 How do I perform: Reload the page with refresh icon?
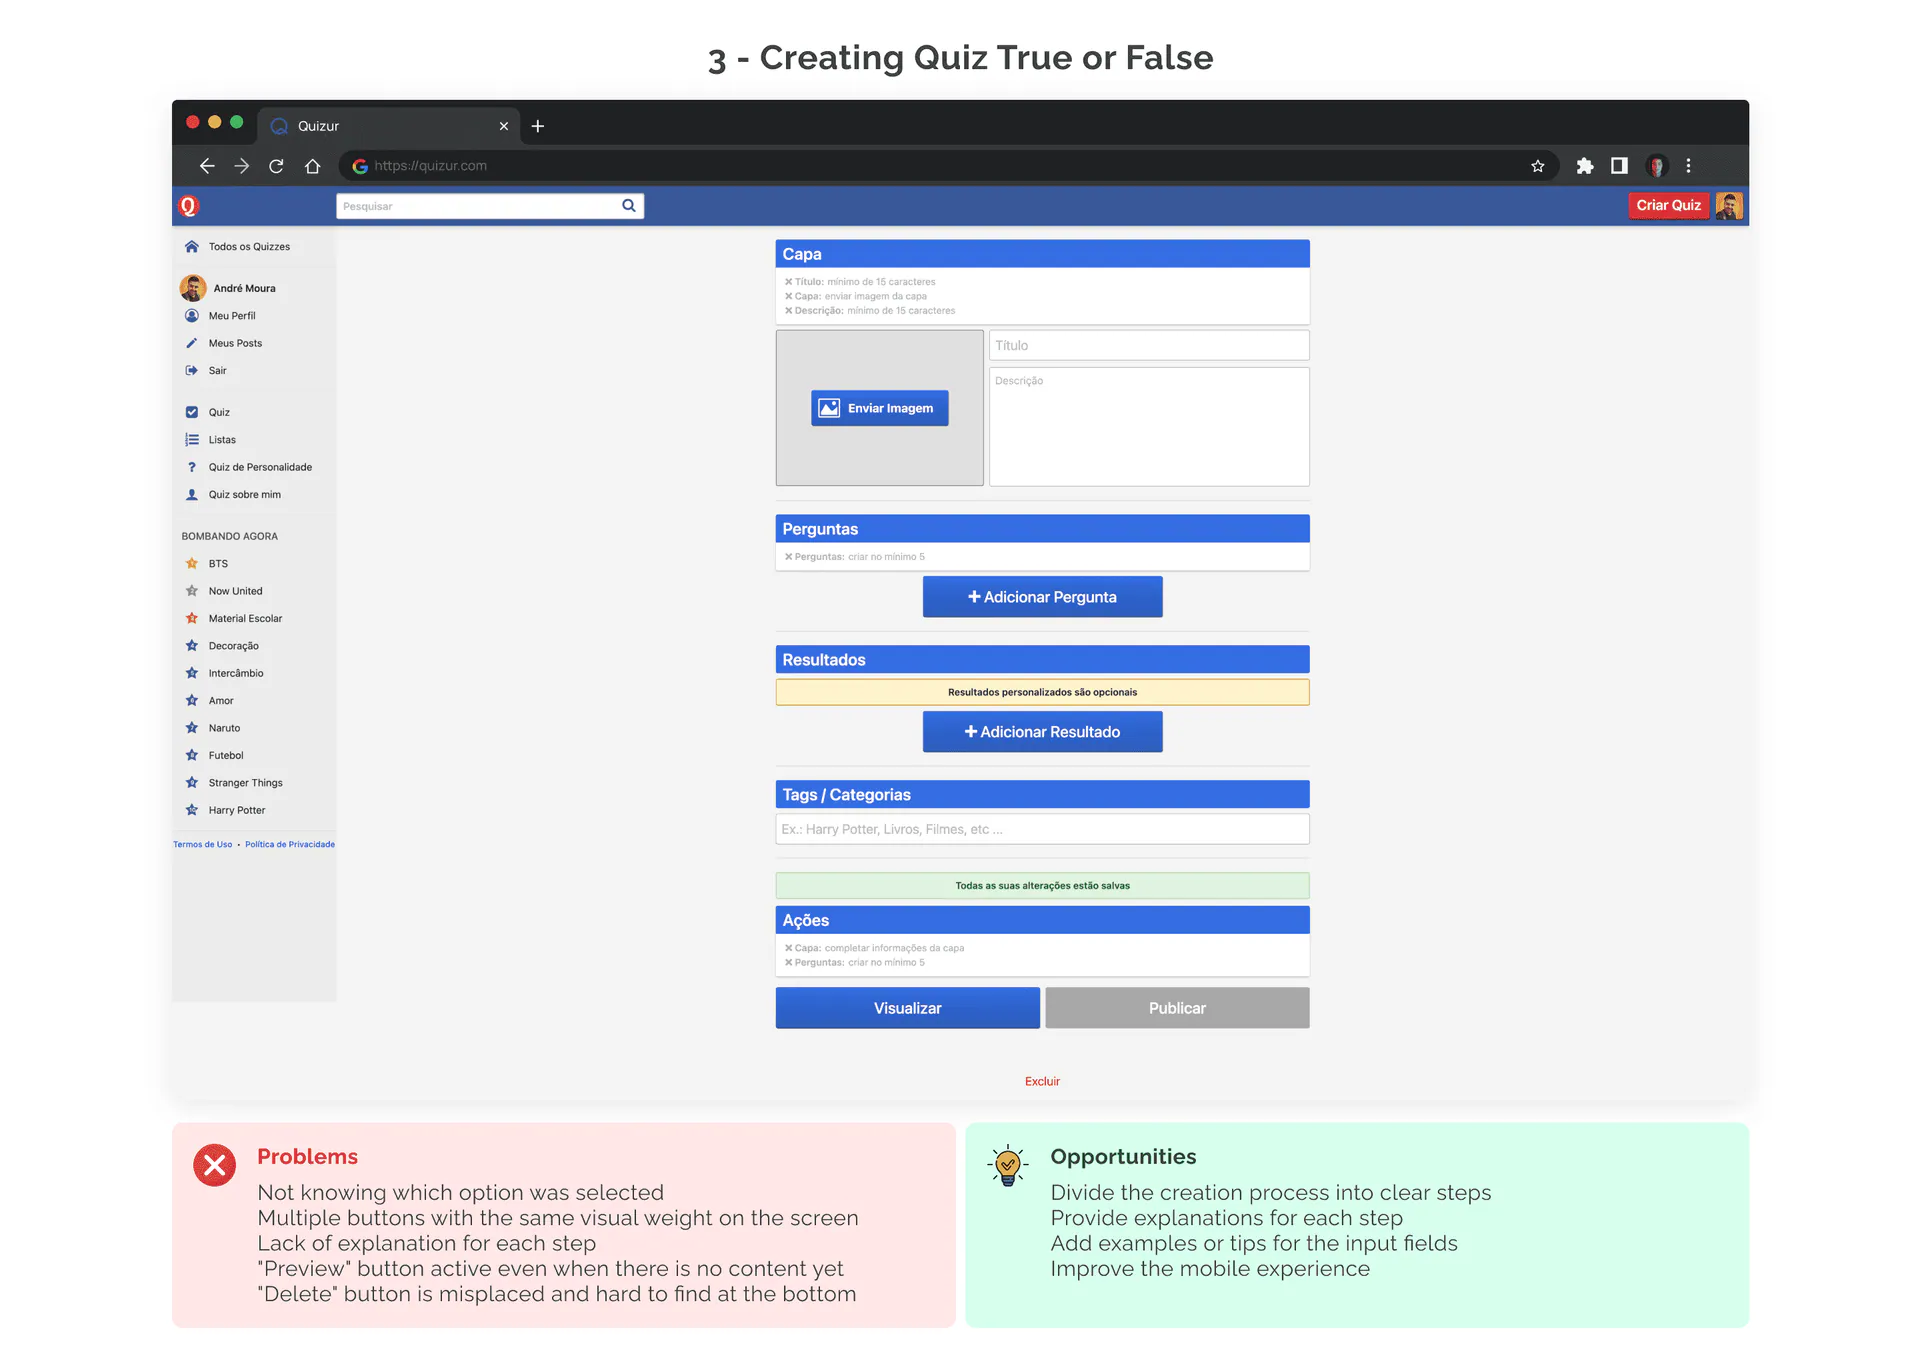277,166
